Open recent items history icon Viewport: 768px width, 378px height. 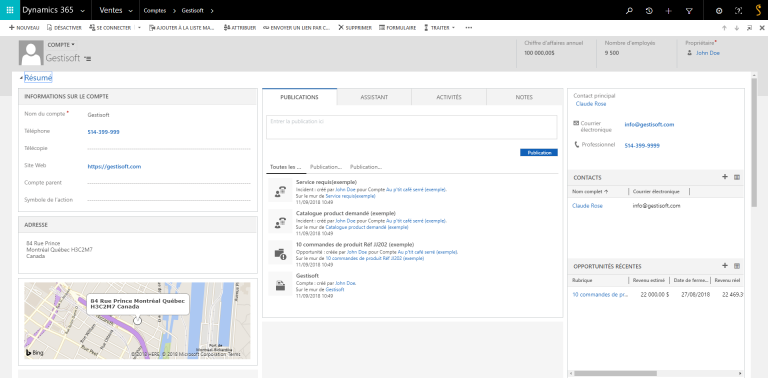[x=649, y=10]
